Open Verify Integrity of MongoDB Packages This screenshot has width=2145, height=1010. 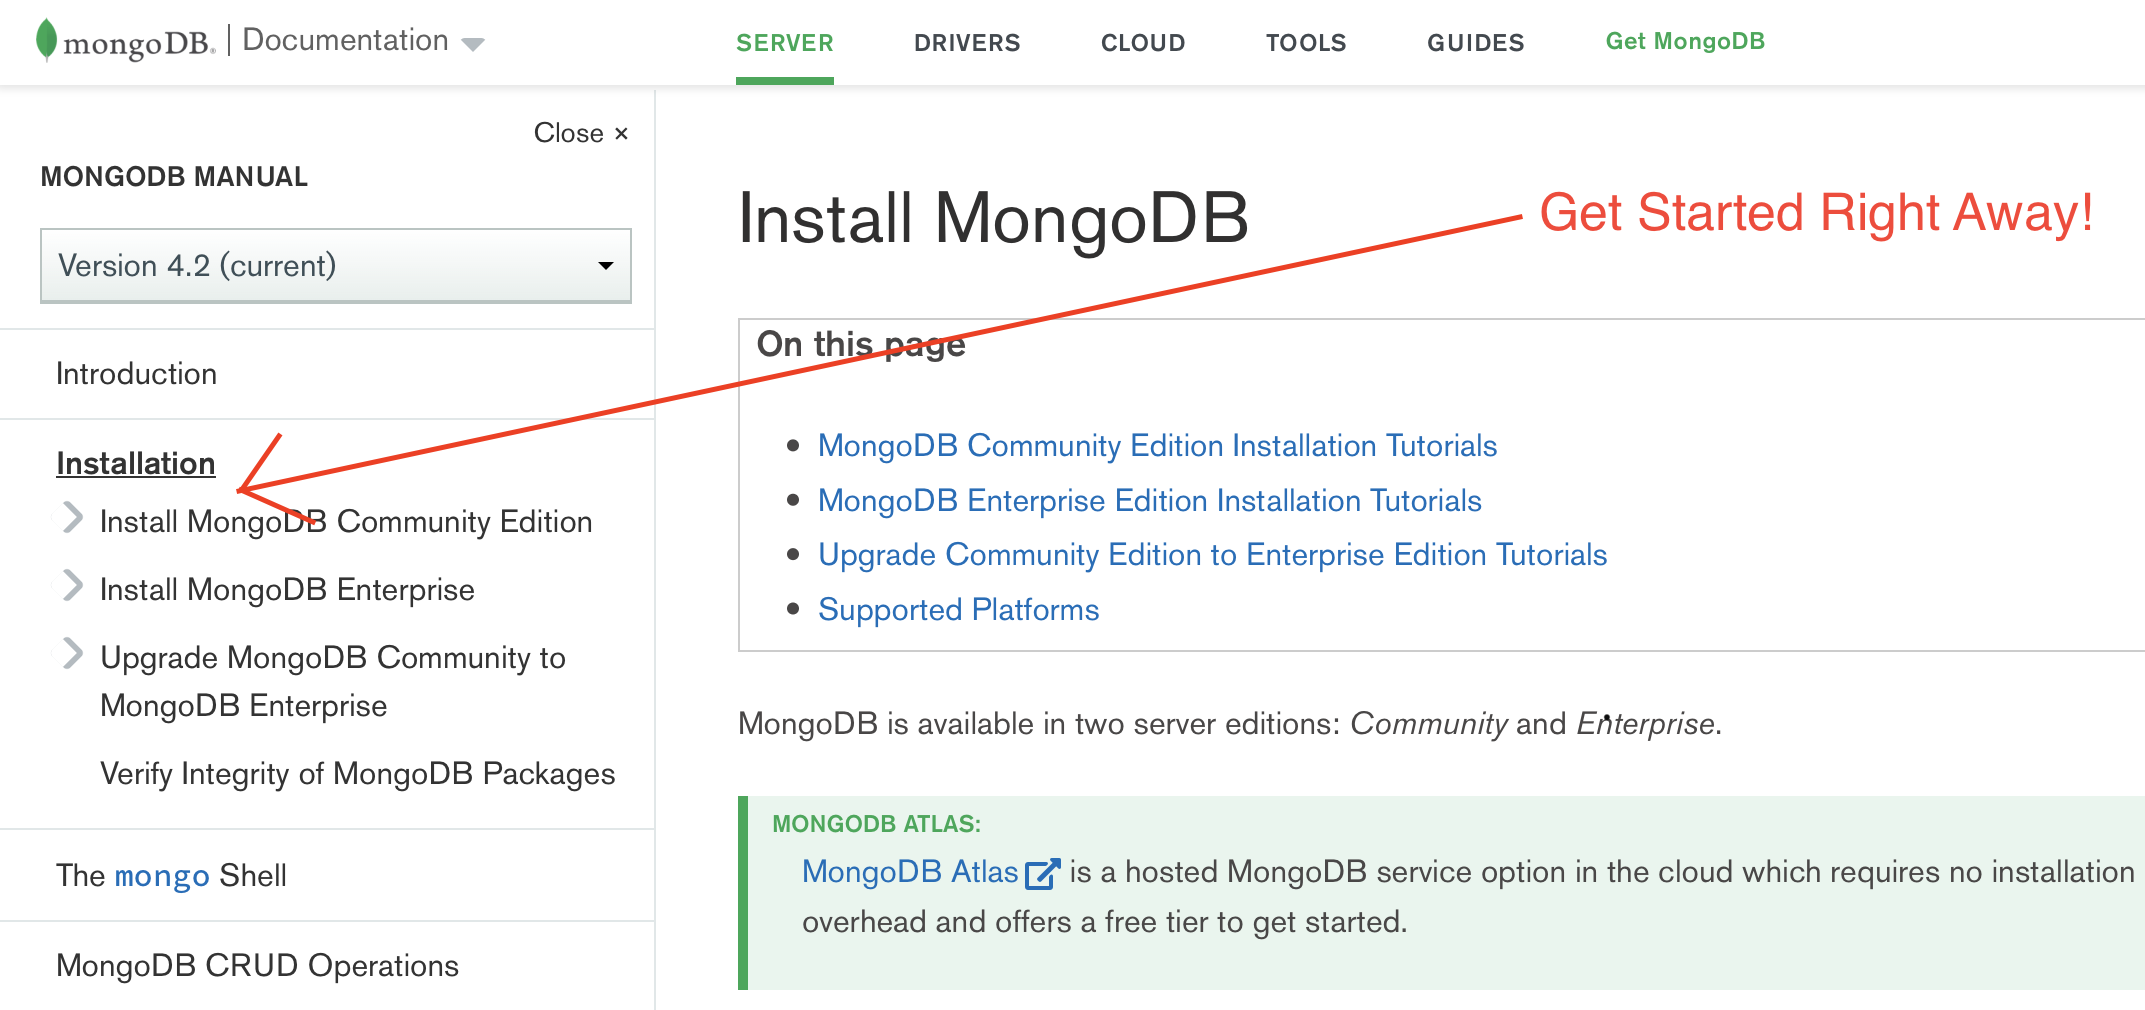358,774
